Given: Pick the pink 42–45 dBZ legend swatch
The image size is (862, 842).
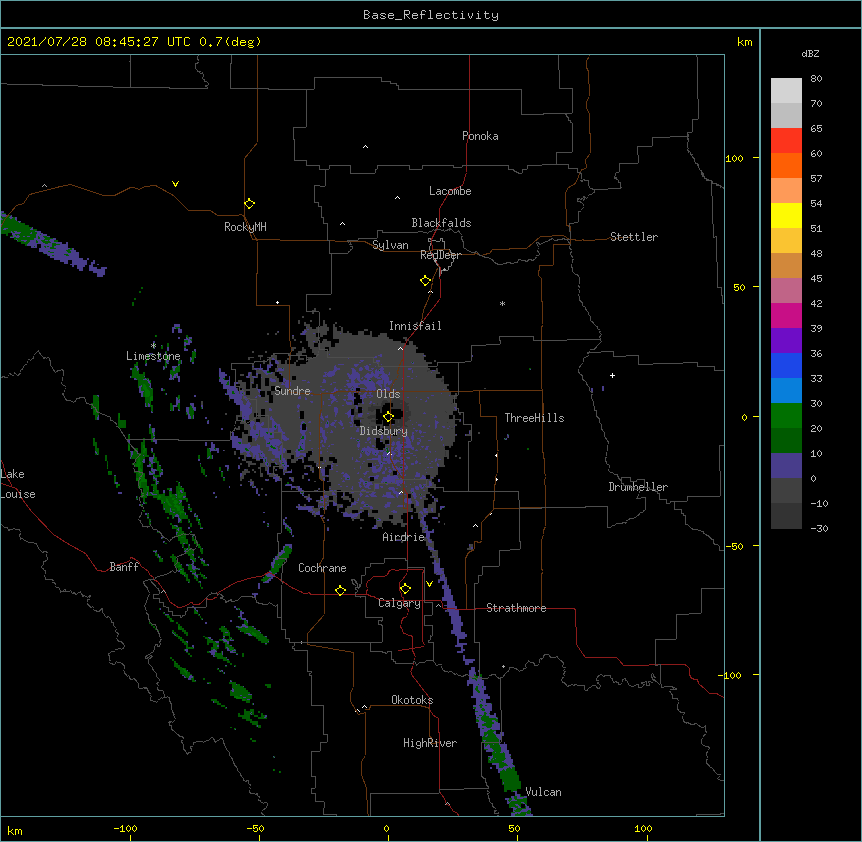Looking at the screenshot, I should (x=786, y=291).
